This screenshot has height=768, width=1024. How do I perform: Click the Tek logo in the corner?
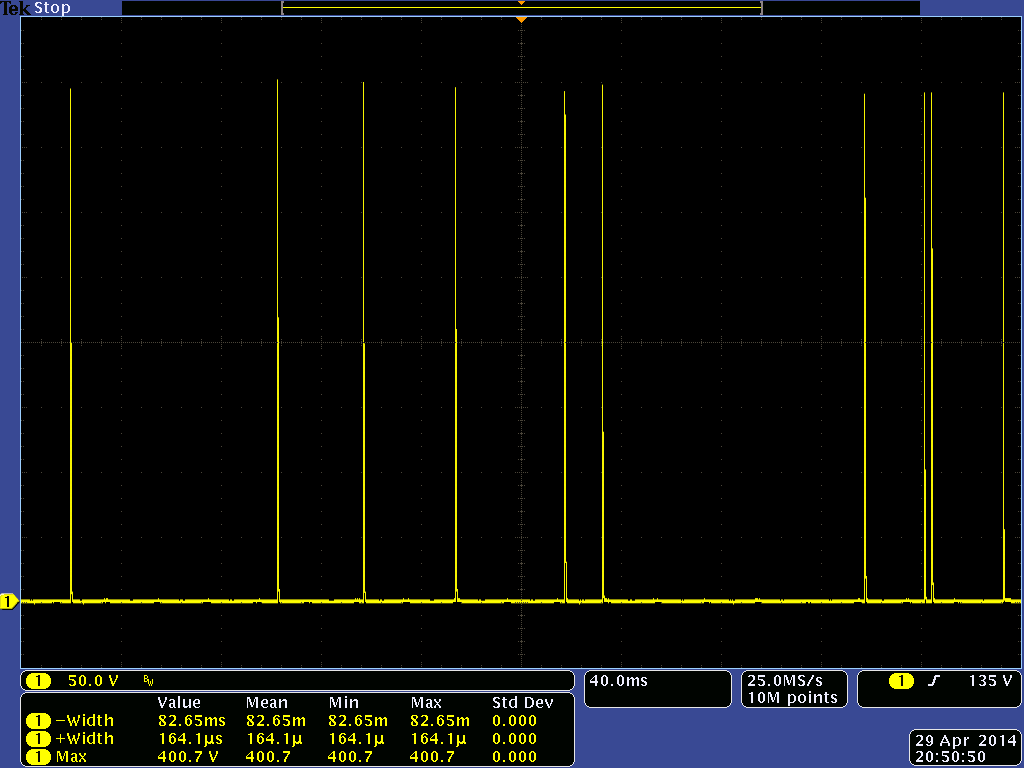pyautogui.click(x=16, y=8)
